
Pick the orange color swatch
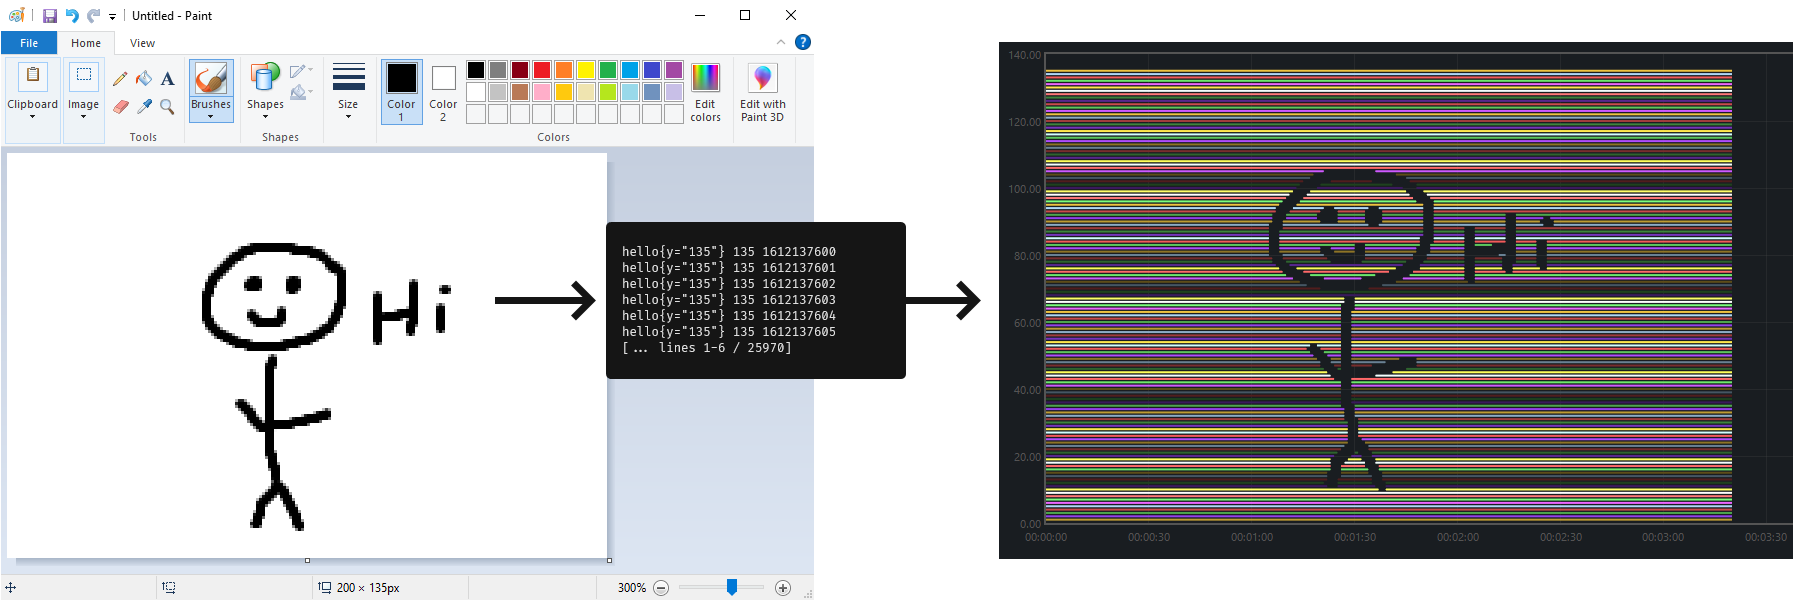point(564,70)
